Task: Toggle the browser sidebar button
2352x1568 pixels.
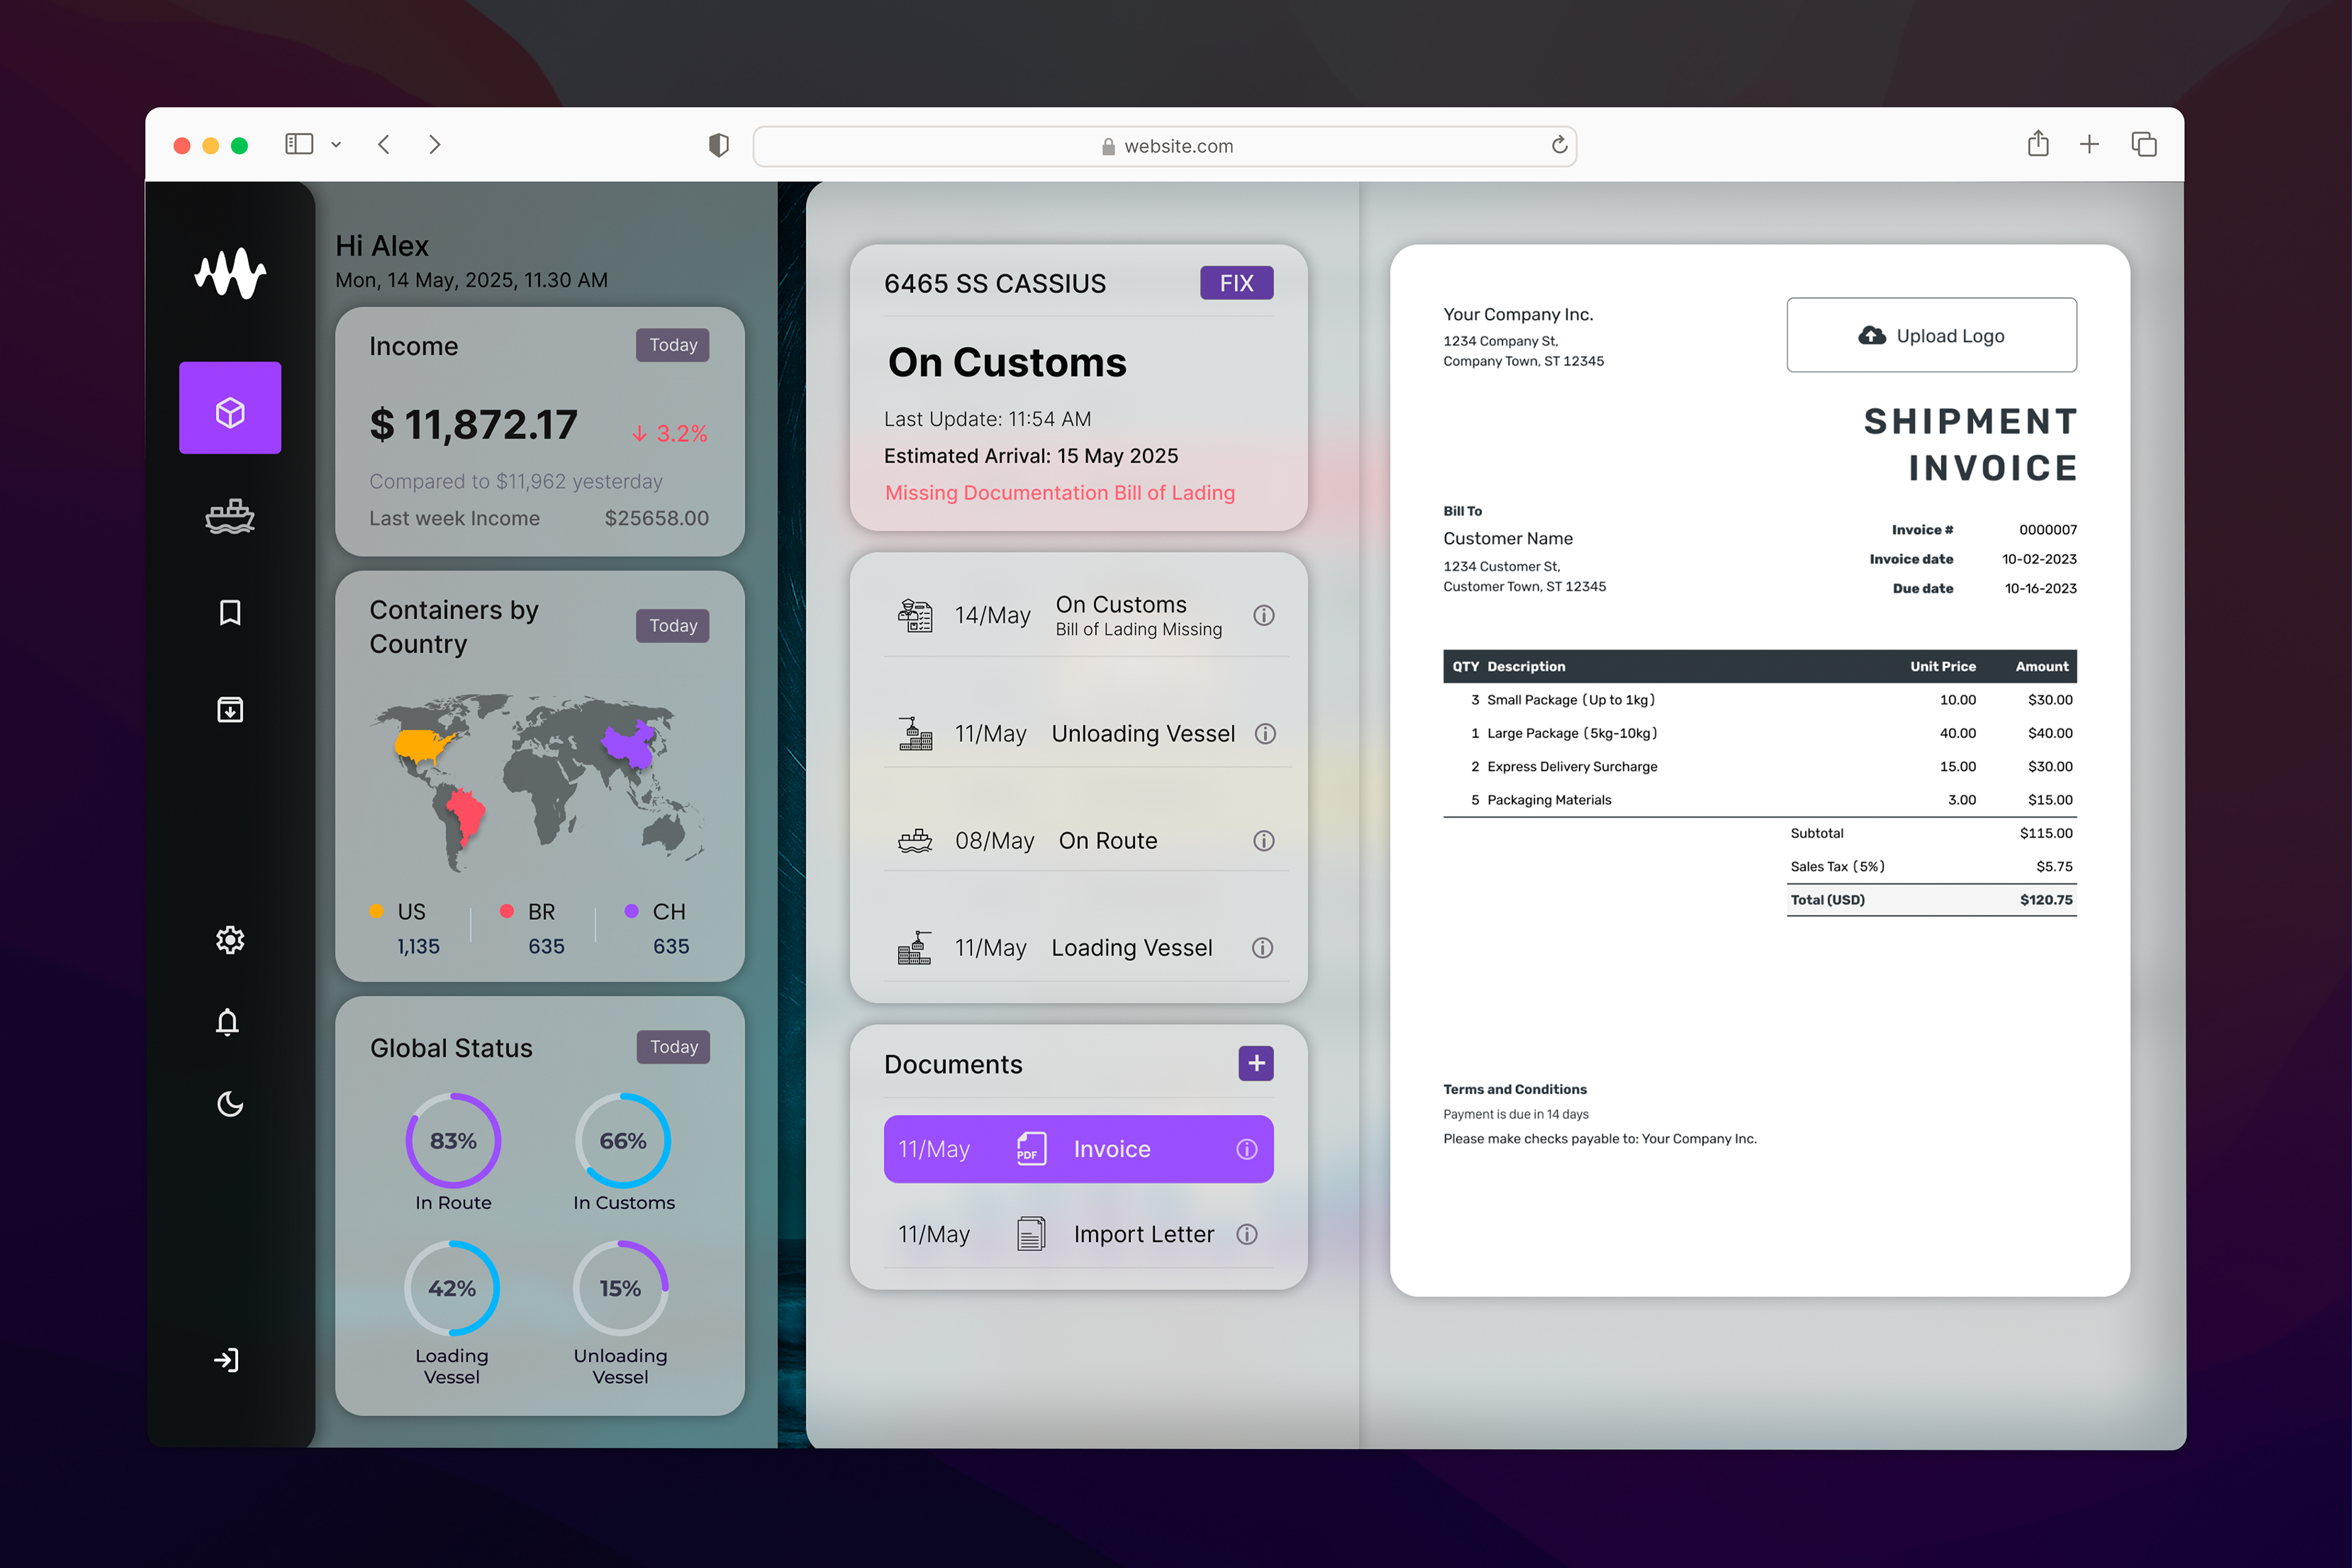Action: (299, 144)
